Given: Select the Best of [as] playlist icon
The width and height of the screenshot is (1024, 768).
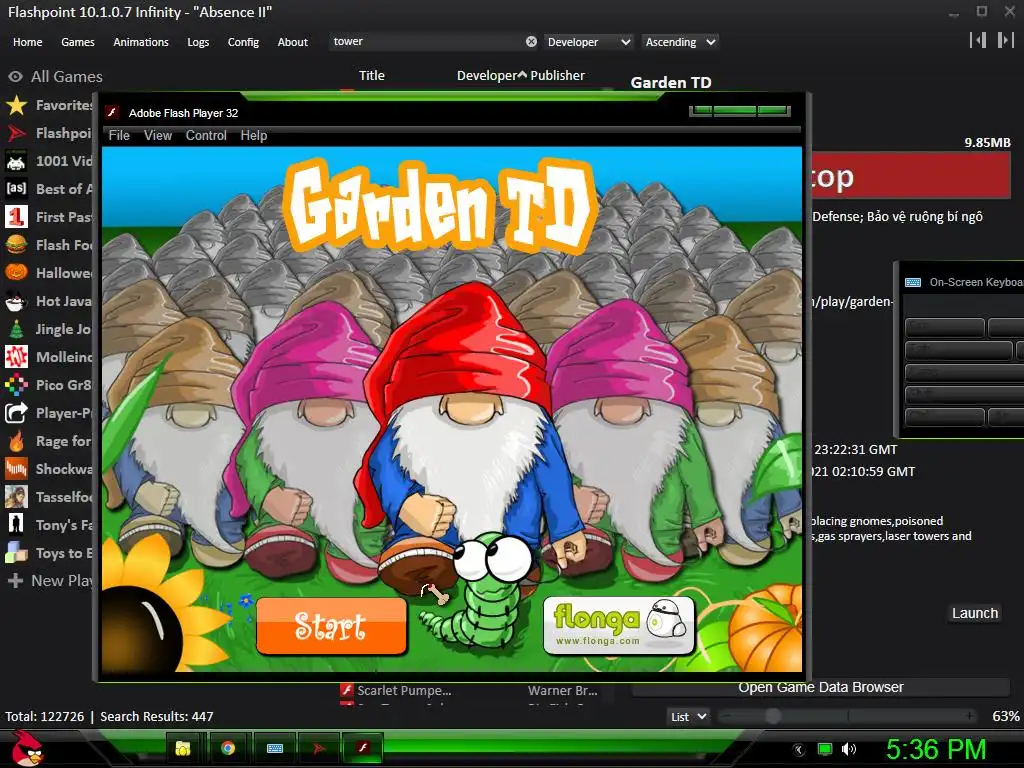Looking at the screenshot, I should point(16,189).
